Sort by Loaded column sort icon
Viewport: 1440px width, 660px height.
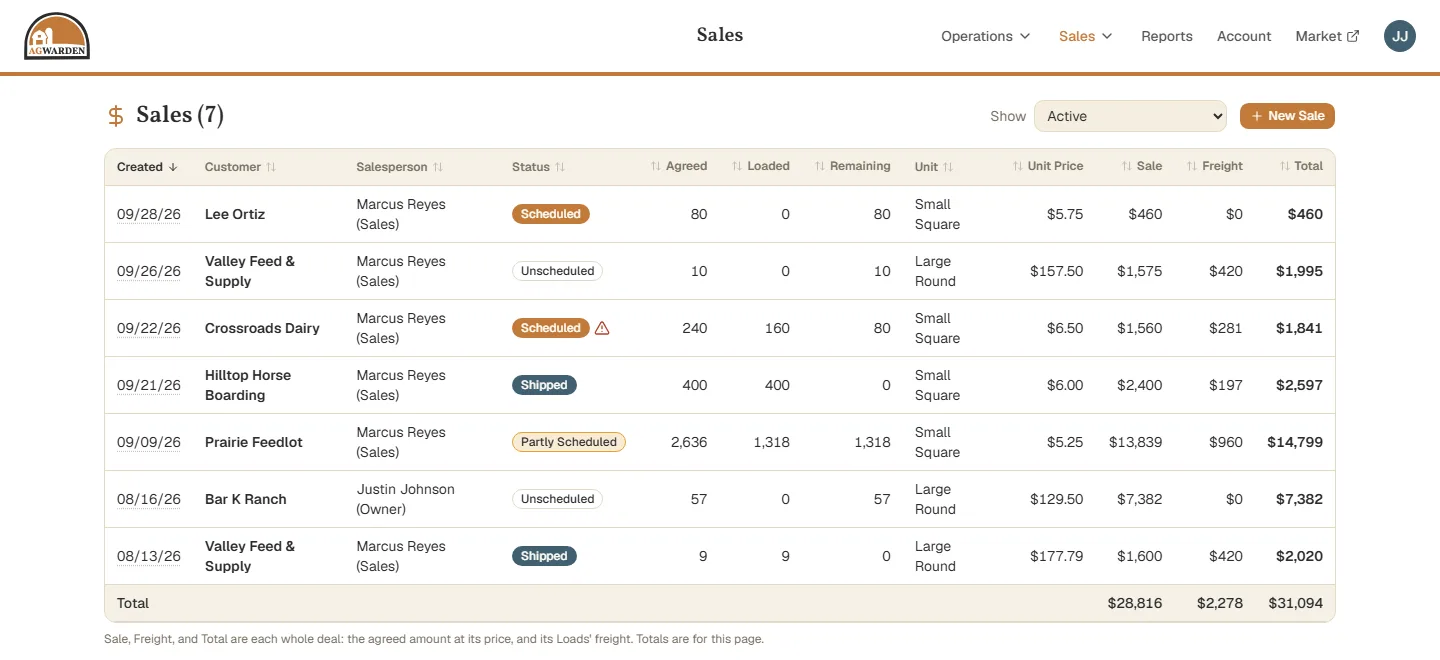[737, 166]
